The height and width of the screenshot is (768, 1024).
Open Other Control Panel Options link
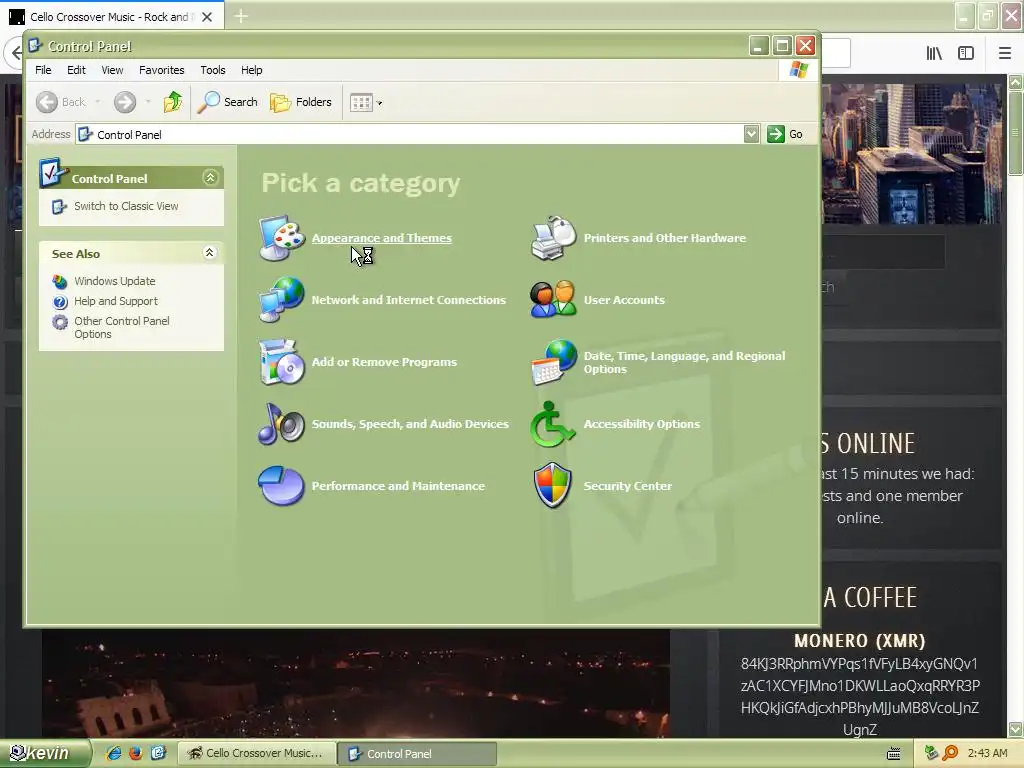coord(121,327)
